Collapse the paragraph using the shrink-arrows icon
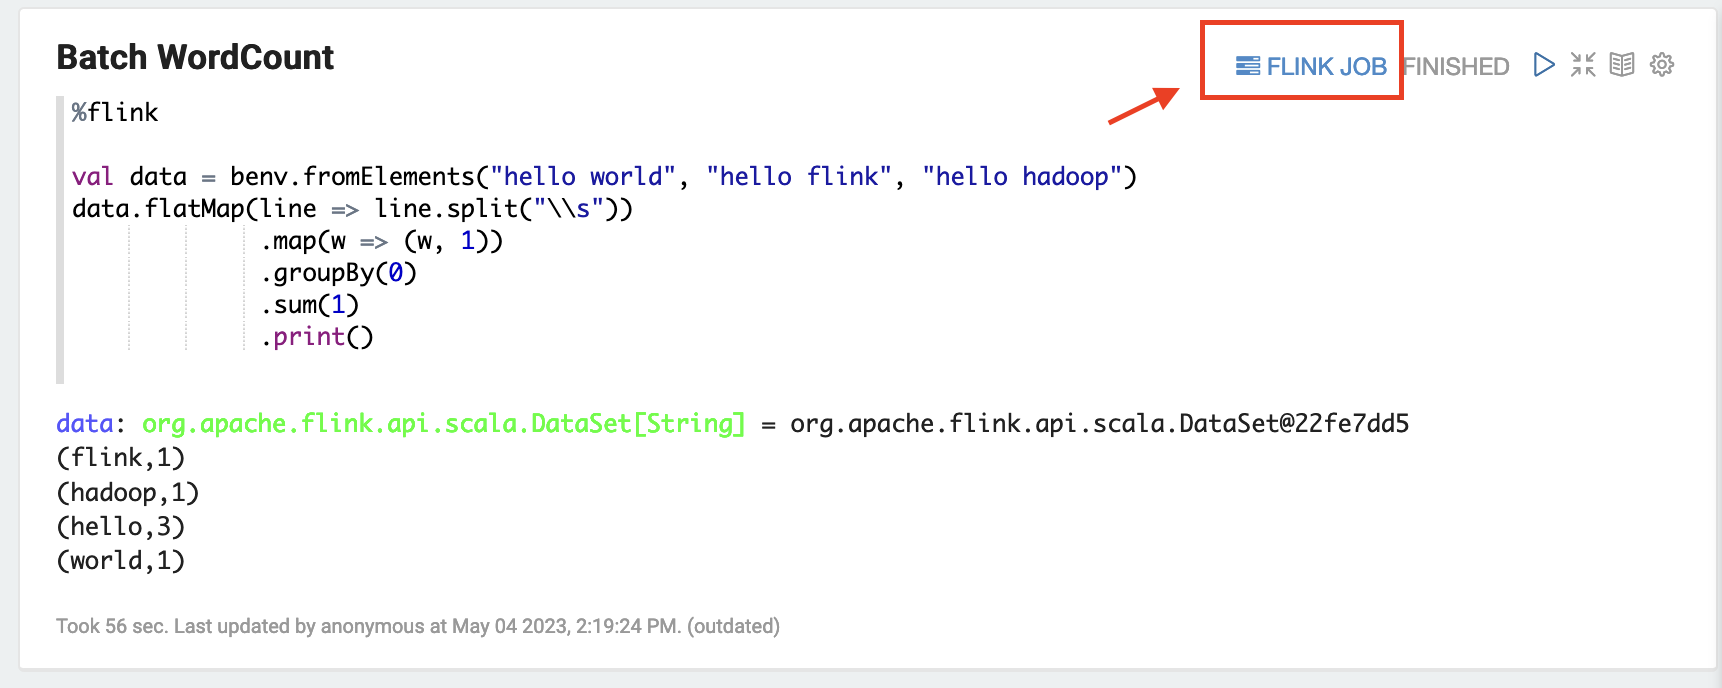The image size is (1722, 688). [x=1582, y=64]
